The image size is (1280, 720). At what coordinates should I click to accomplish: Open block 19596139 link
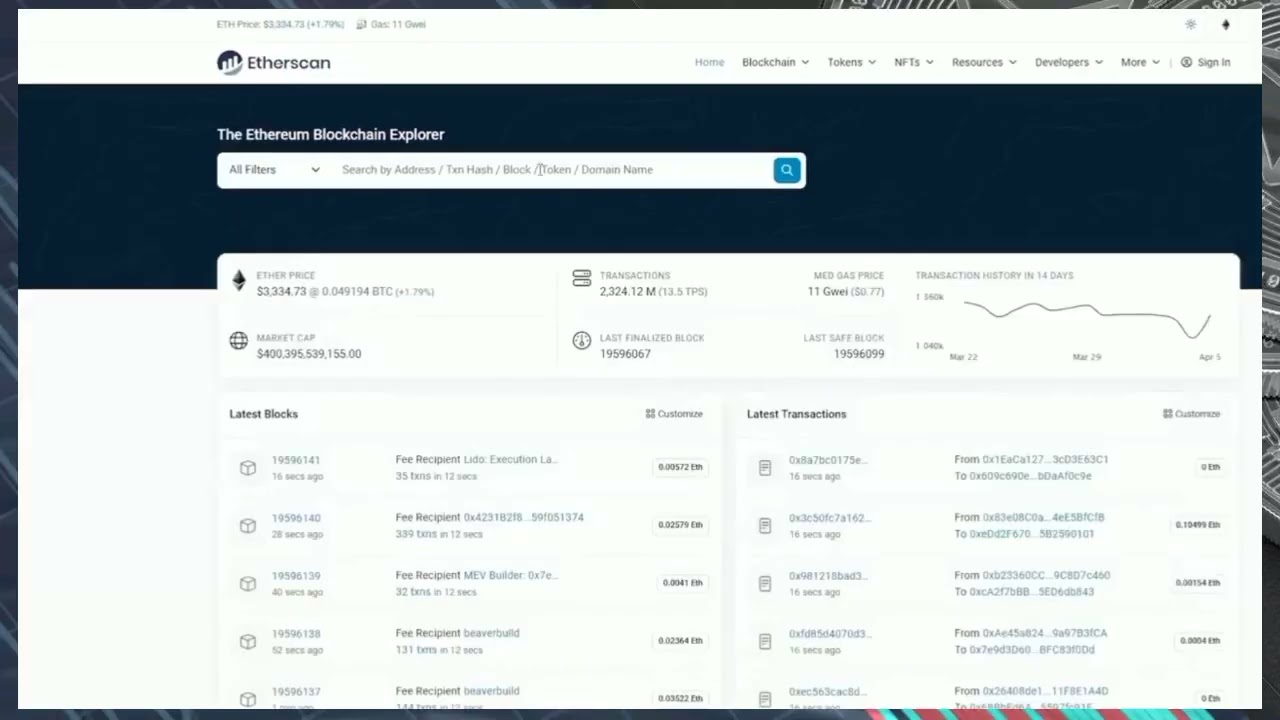tap(296, 576)
